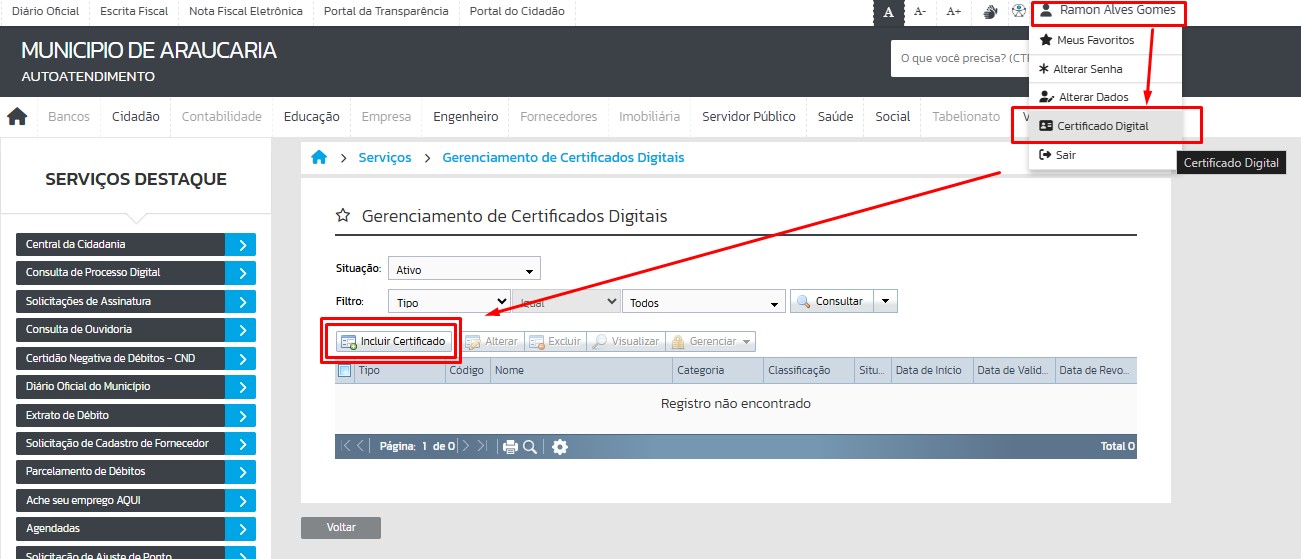Open grid settings via the gear icon
The width and height of the screenshot is (1301, 559).
(x=560, y=447)
